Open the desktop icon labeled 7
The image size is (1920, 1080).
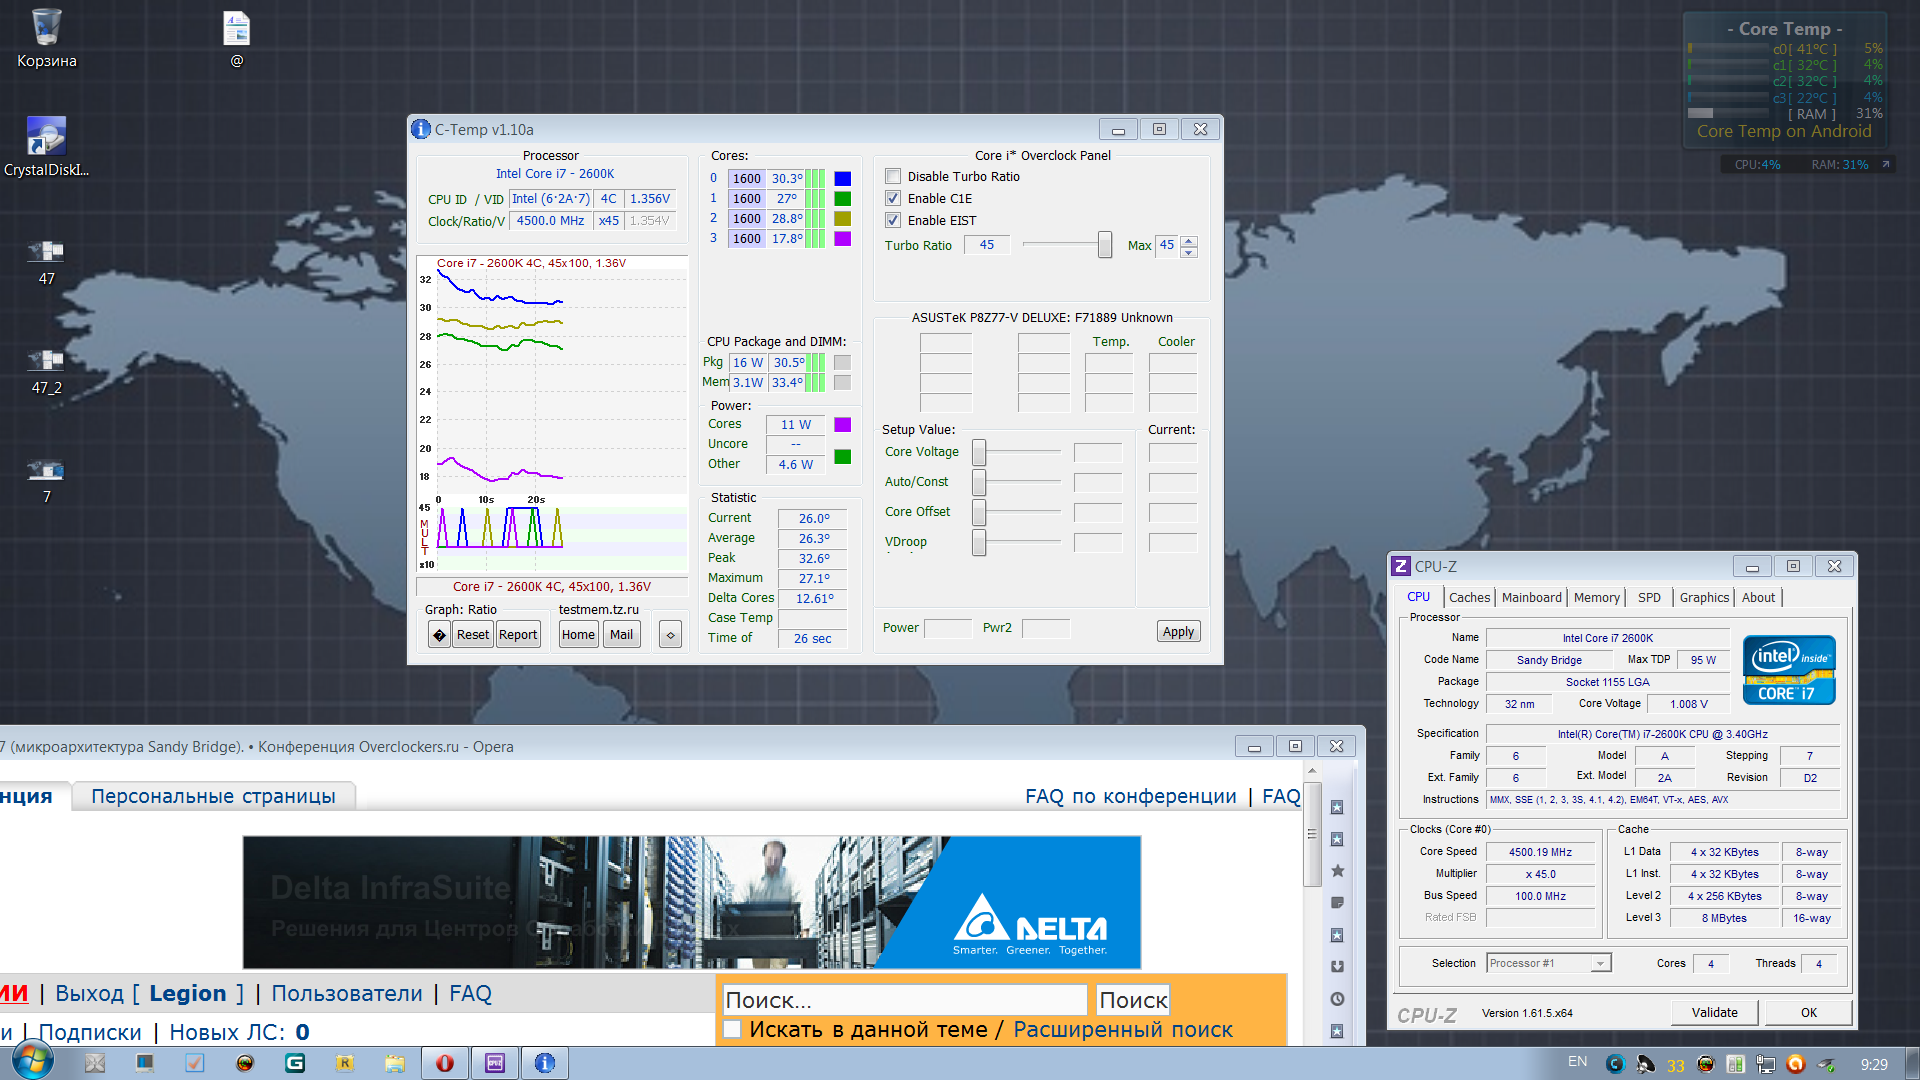pos(46,480)
